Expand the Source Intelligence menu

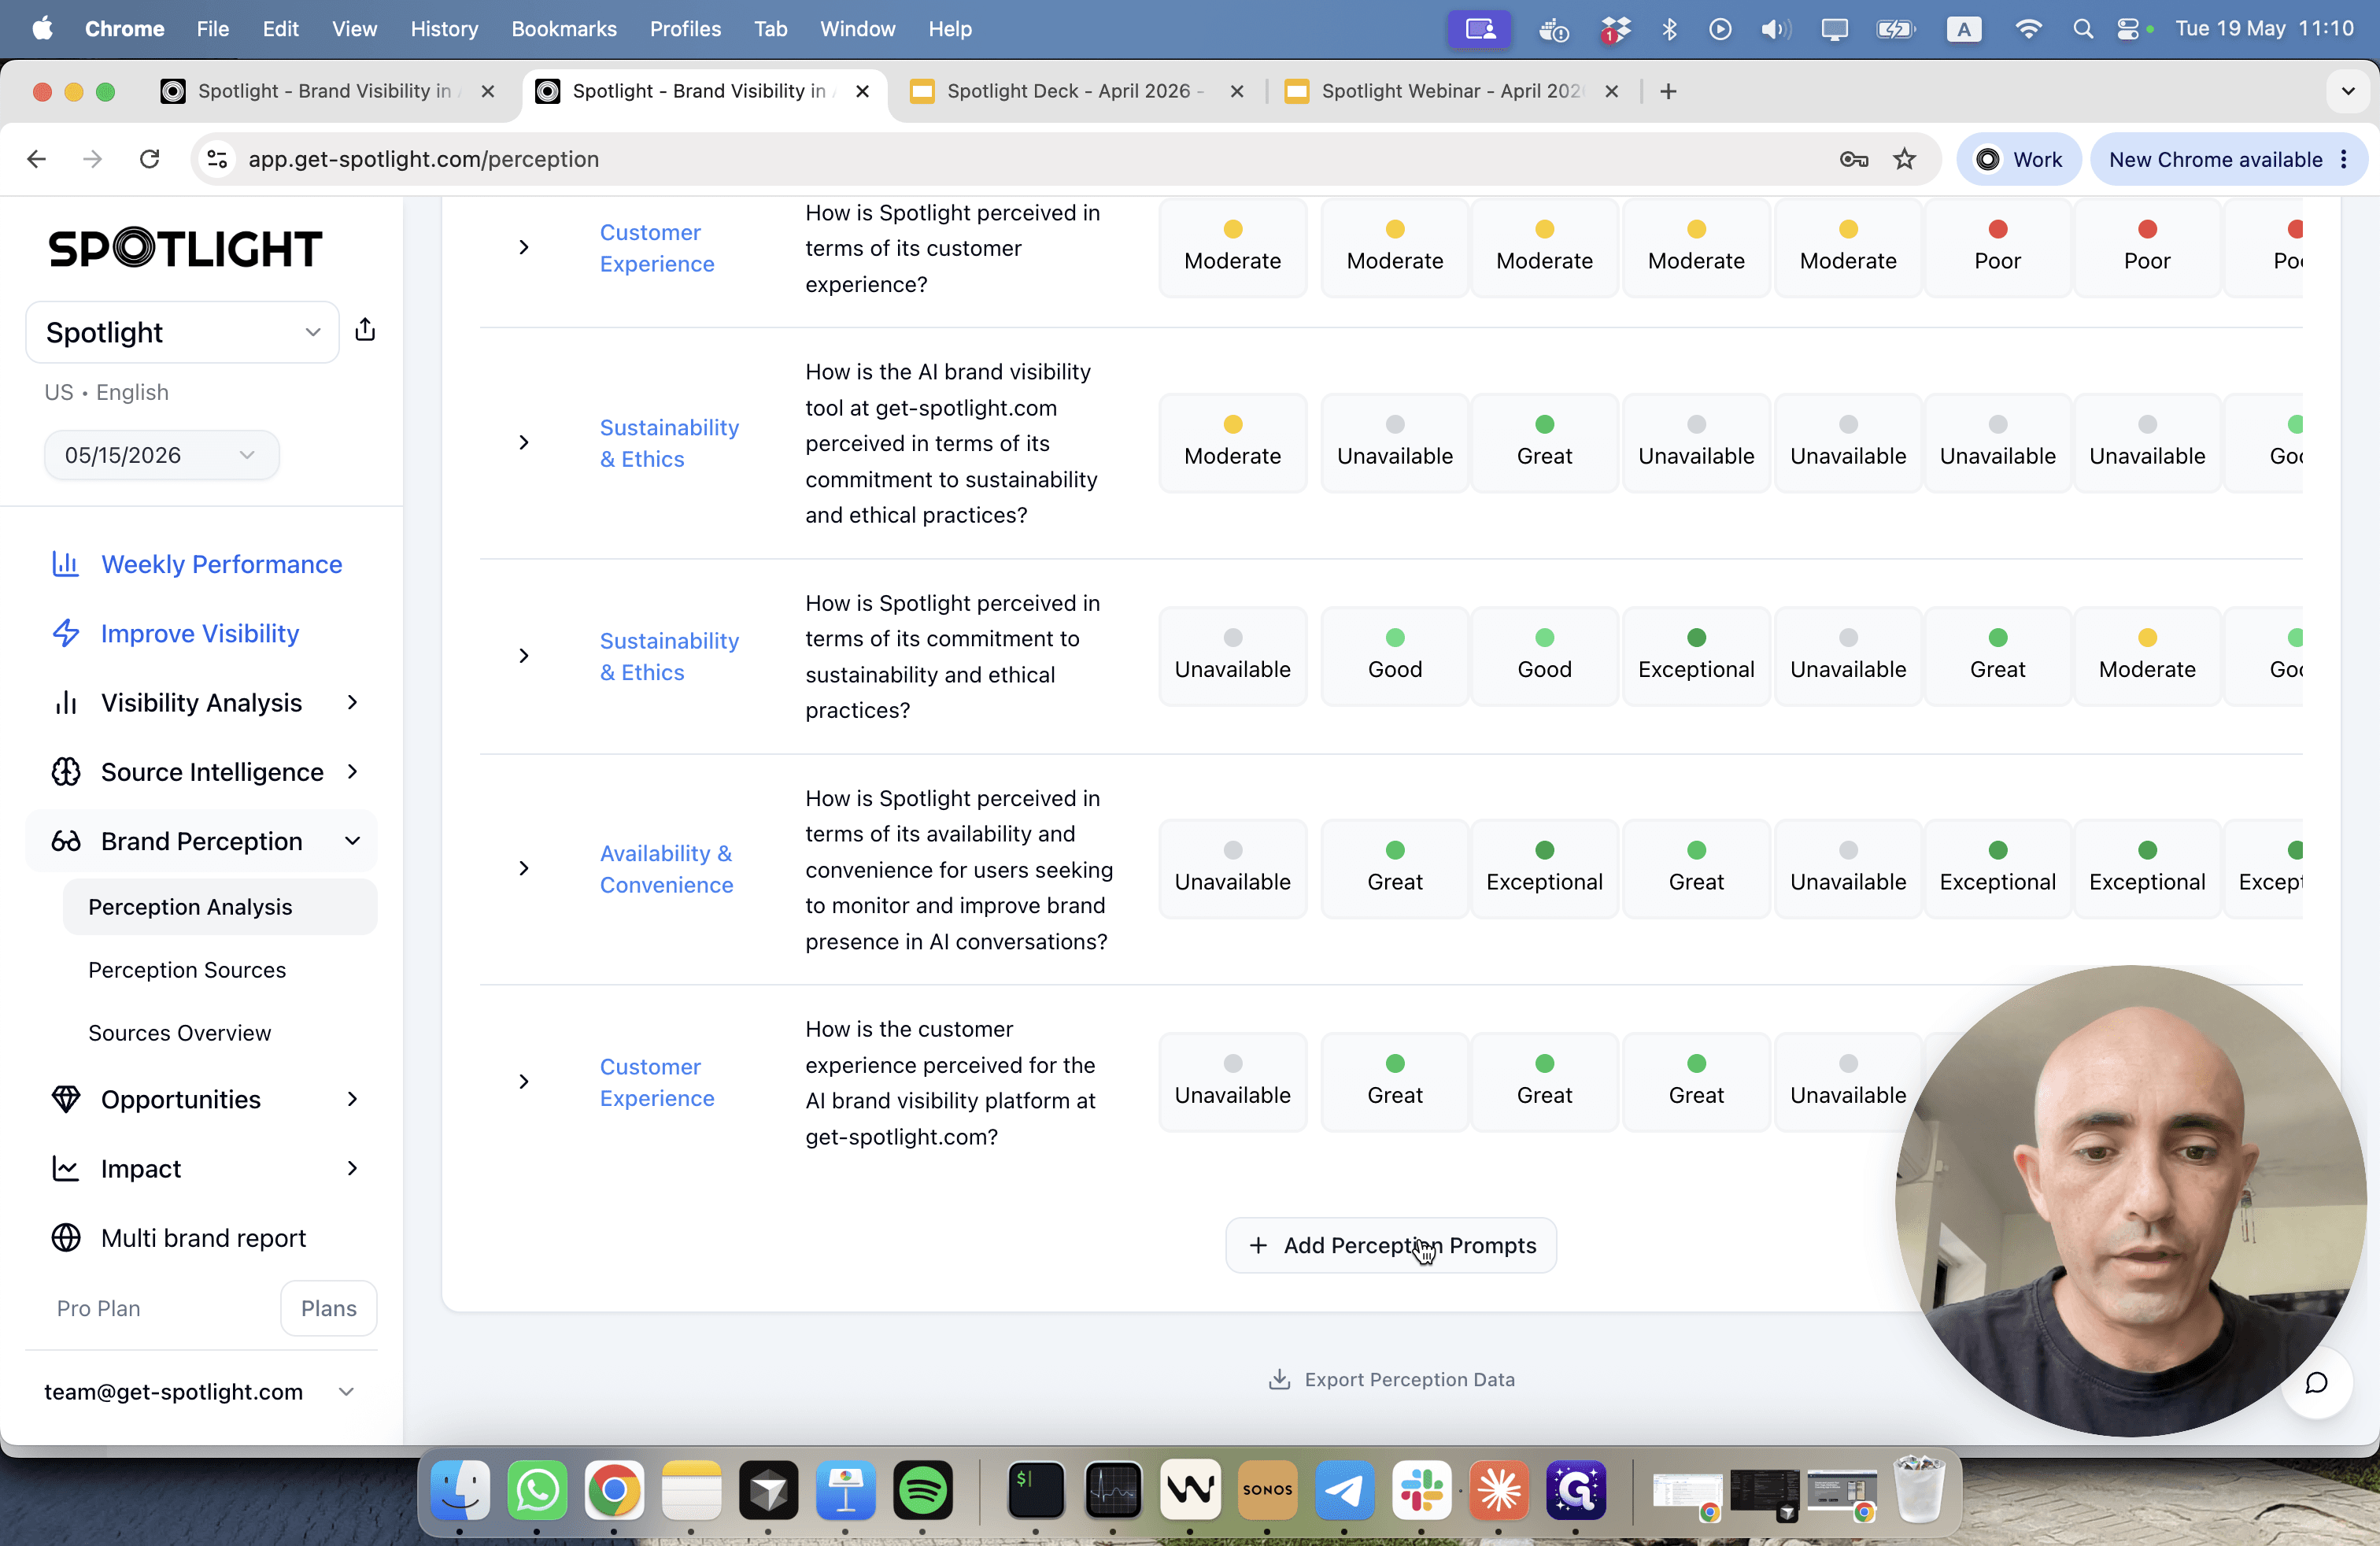tap(203, 771)
